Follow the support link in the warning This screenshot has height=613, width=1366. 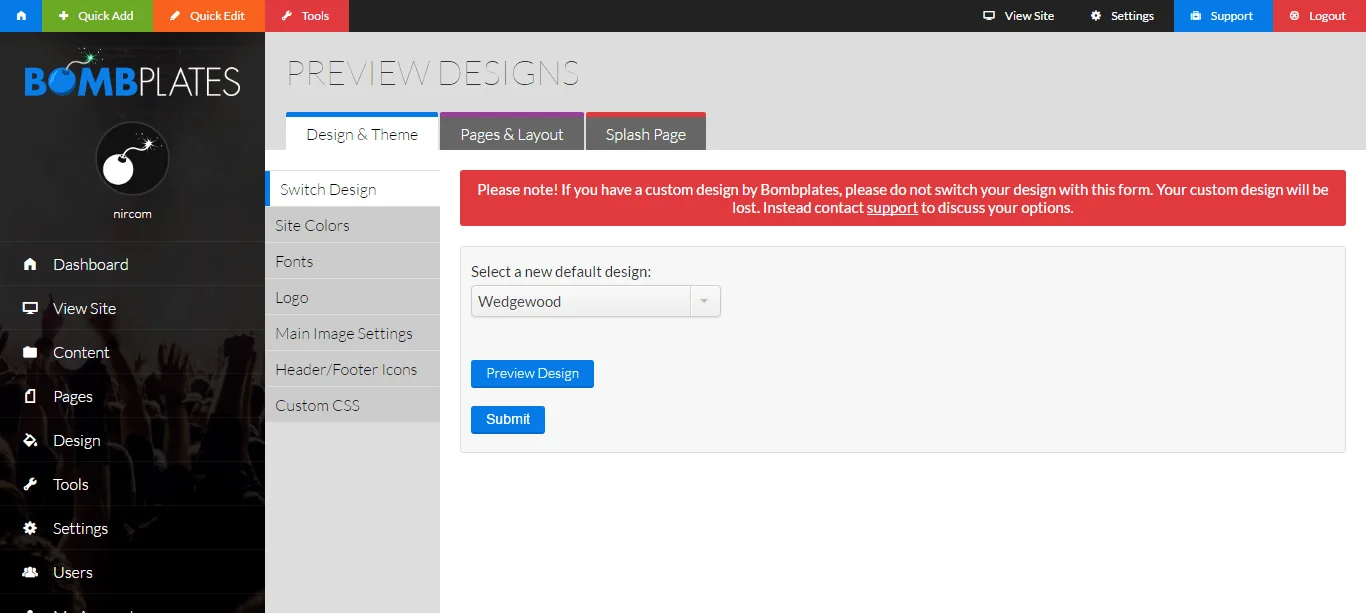(892, 208)
